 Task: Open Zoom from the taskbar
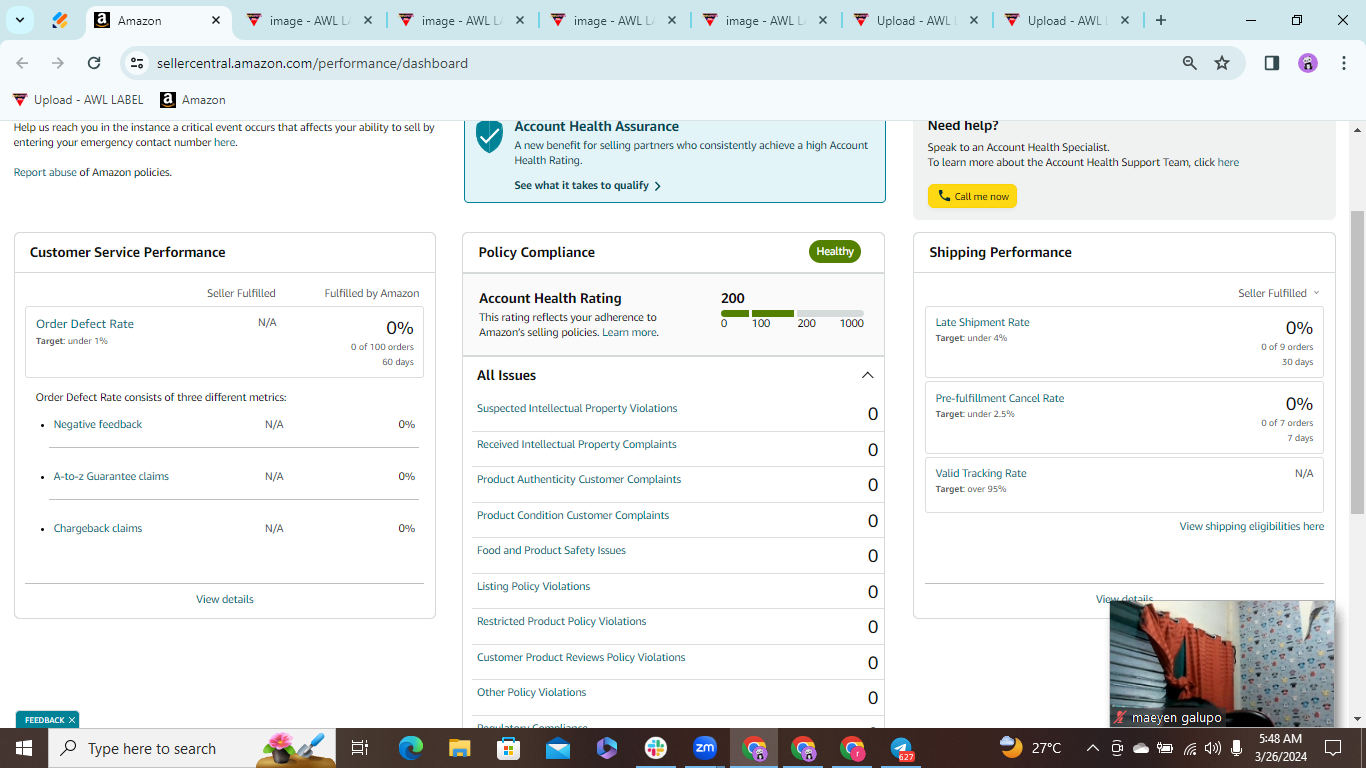(705, 748)
